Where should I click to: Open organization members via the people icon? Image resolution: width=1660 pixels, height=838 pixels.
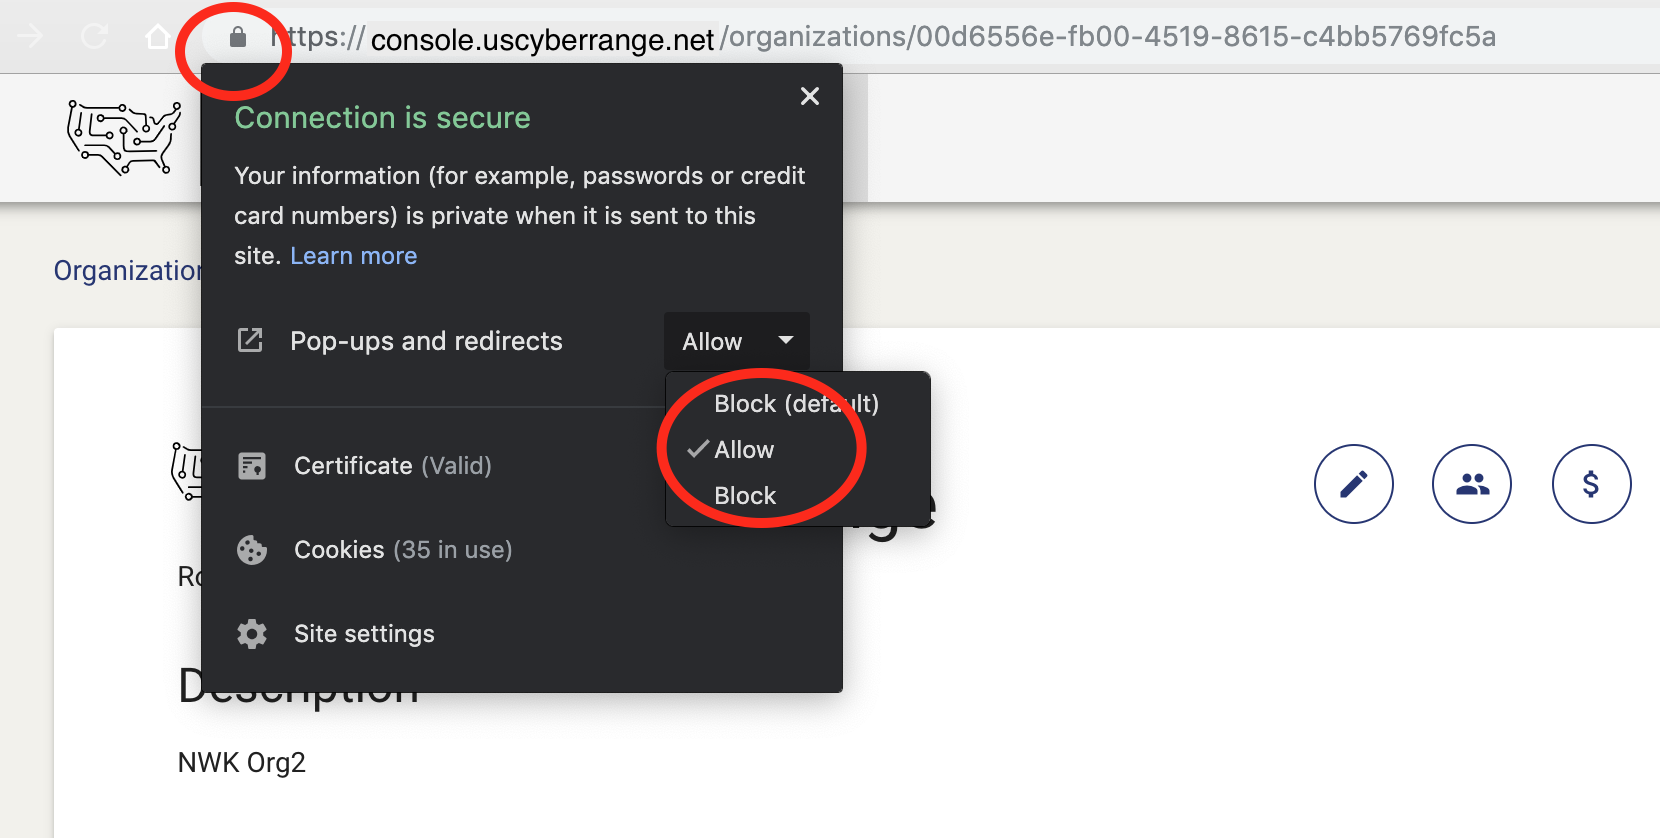pyautogui.click(x=1472, y=484)
